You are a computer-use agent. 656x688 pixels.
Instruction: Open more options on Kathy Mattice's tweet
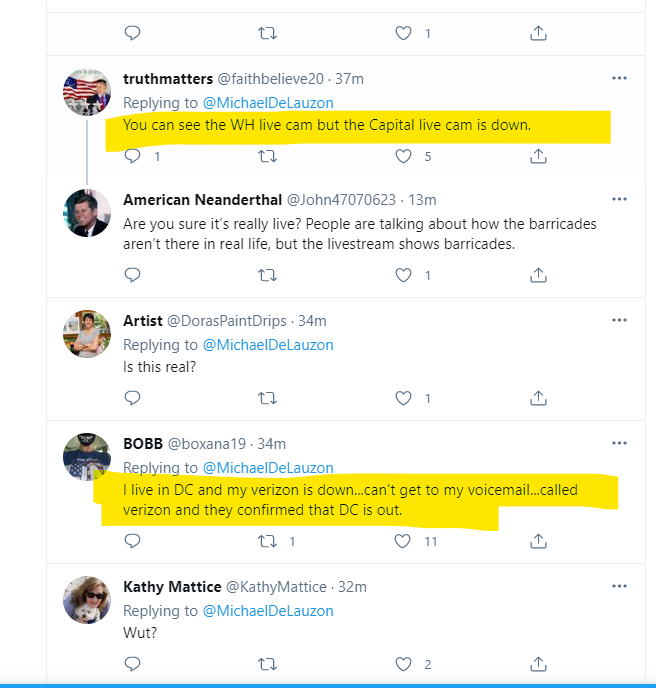click(619, 586)
